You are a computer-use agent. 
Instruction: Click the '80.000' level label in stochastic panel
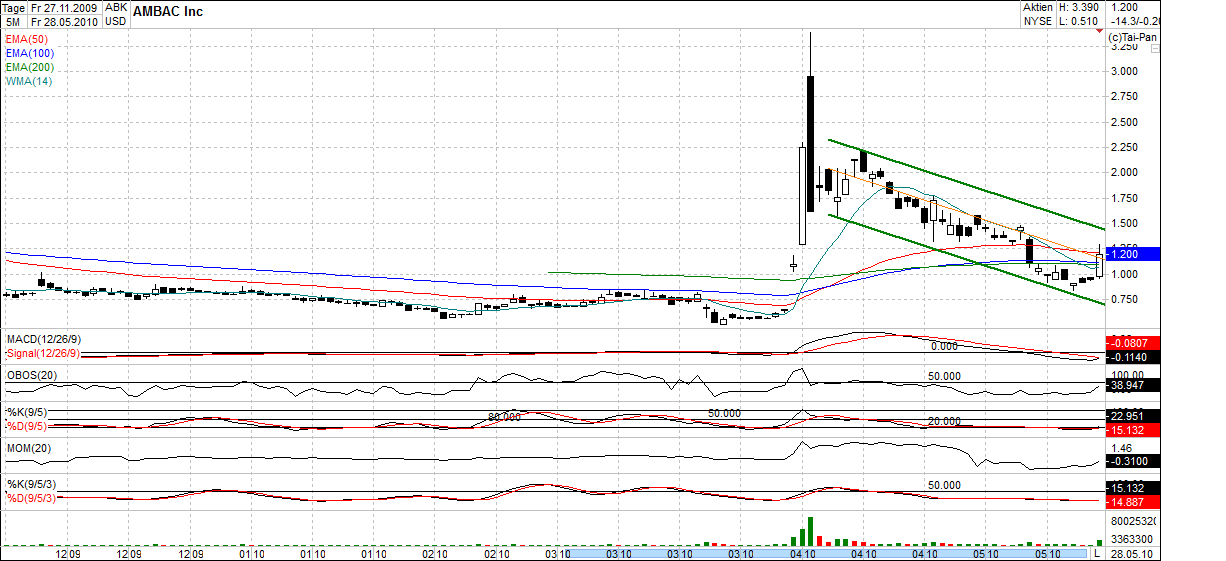506,416
